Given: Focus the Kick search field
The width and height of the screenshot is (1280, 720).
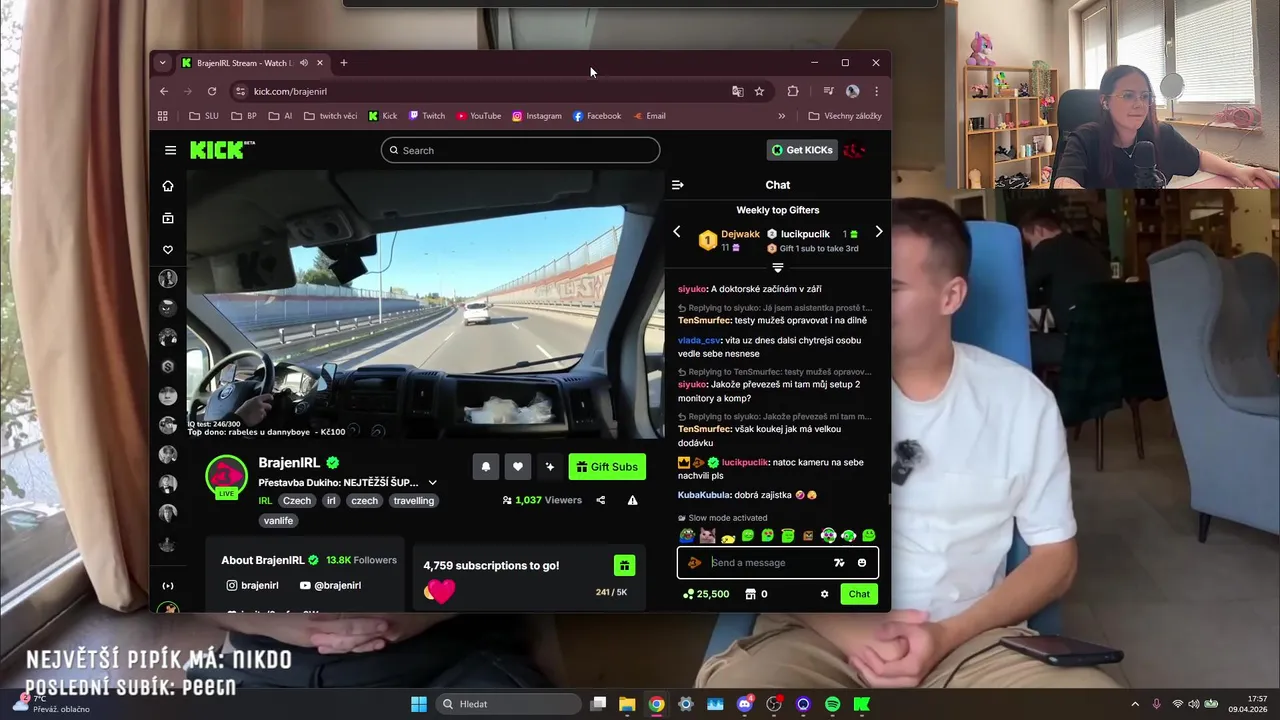Looking at the screenshot, I should tap(520, 150).
